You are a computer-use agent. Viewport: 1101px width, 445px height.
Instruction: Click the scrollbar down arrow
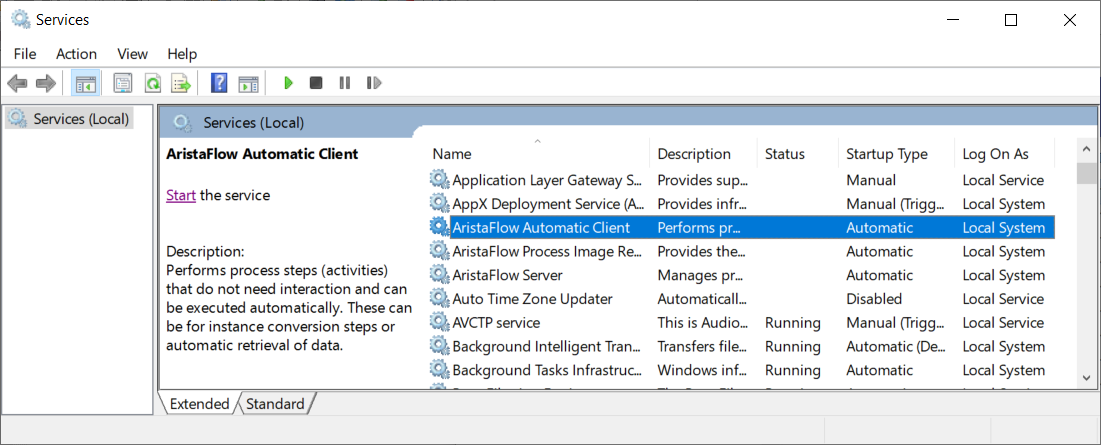tap(1086, 378)
